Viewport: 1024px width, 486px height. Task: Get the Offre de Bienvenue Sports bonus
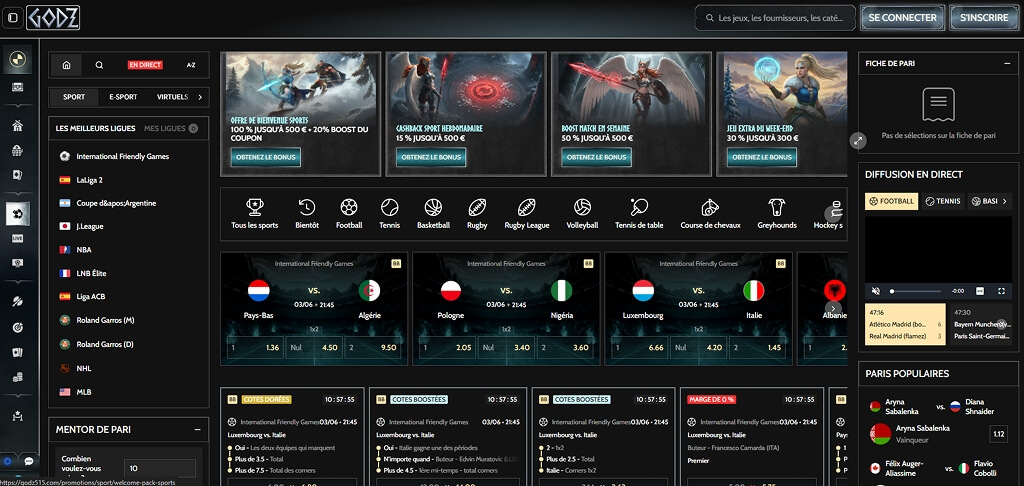(266, 157)
